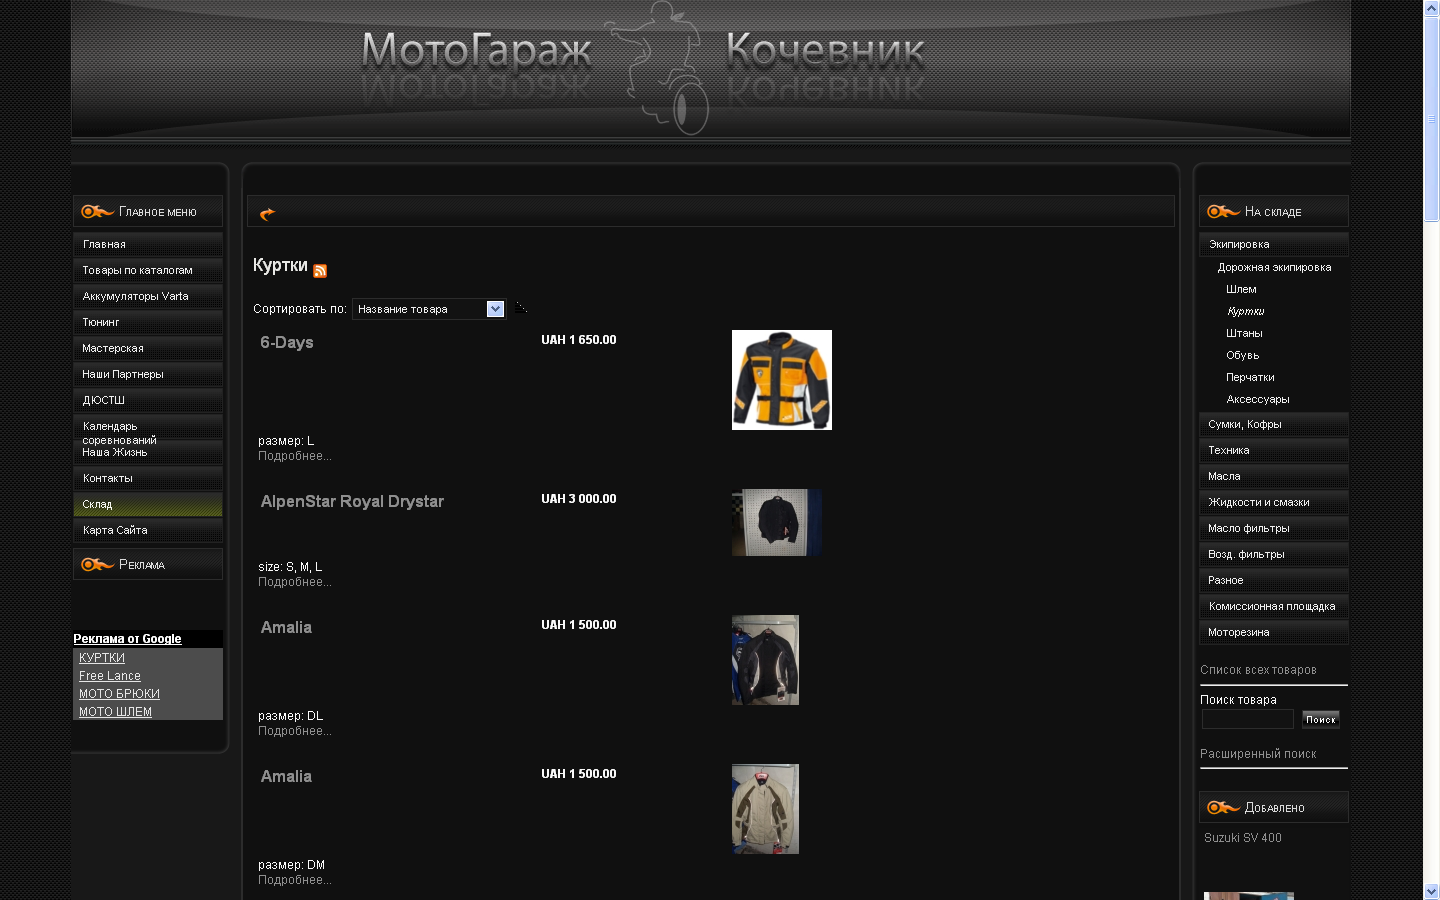Click the Список всех товаров link
Viewport: 1440px width, 900px height.
click(x=1258, y=670)
